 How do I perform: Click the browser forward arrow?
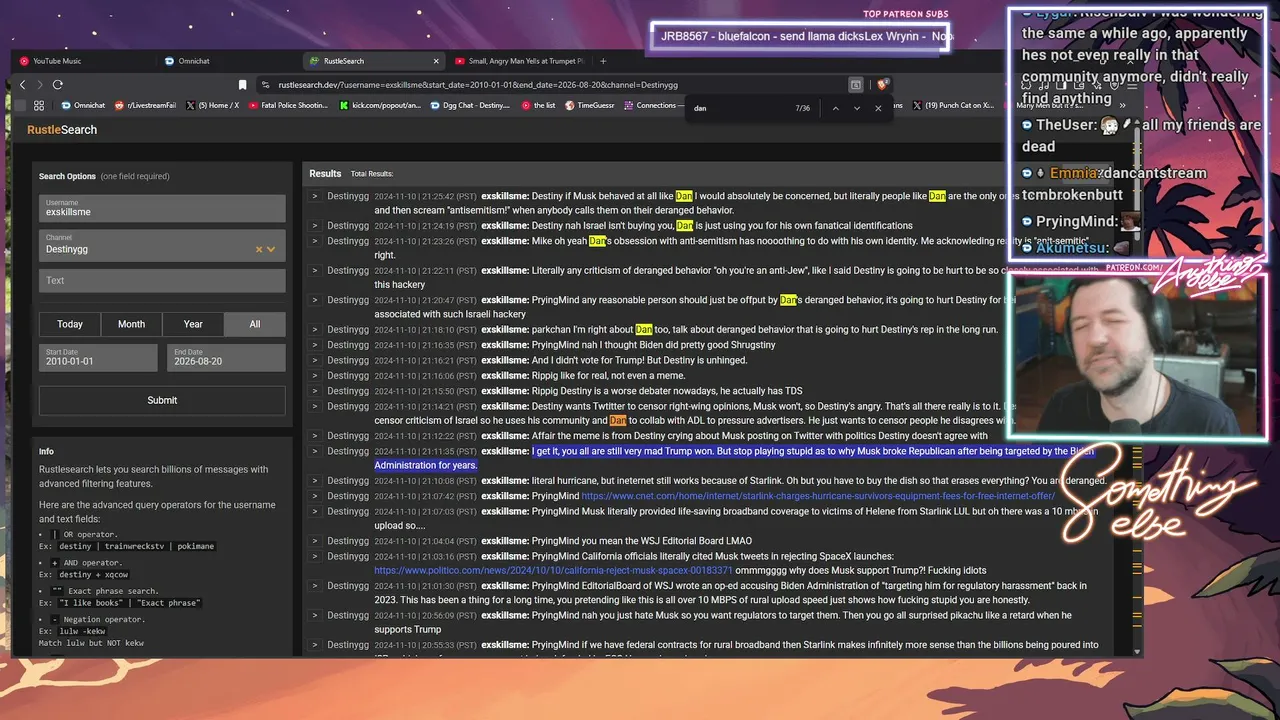[39, 85]
